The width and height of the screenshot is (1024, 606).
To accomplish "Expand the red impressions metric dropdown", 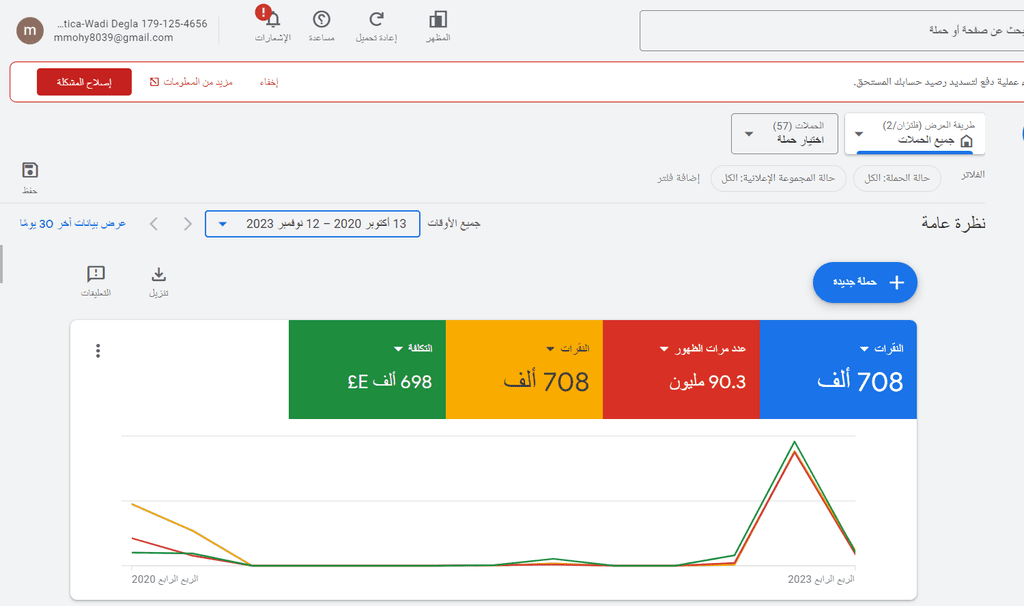I will point(664,349).
